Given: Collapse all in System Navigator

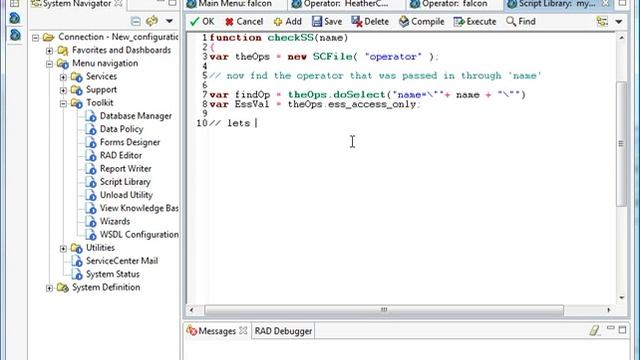Looking at the screenshot, I should tap(136, 21).
